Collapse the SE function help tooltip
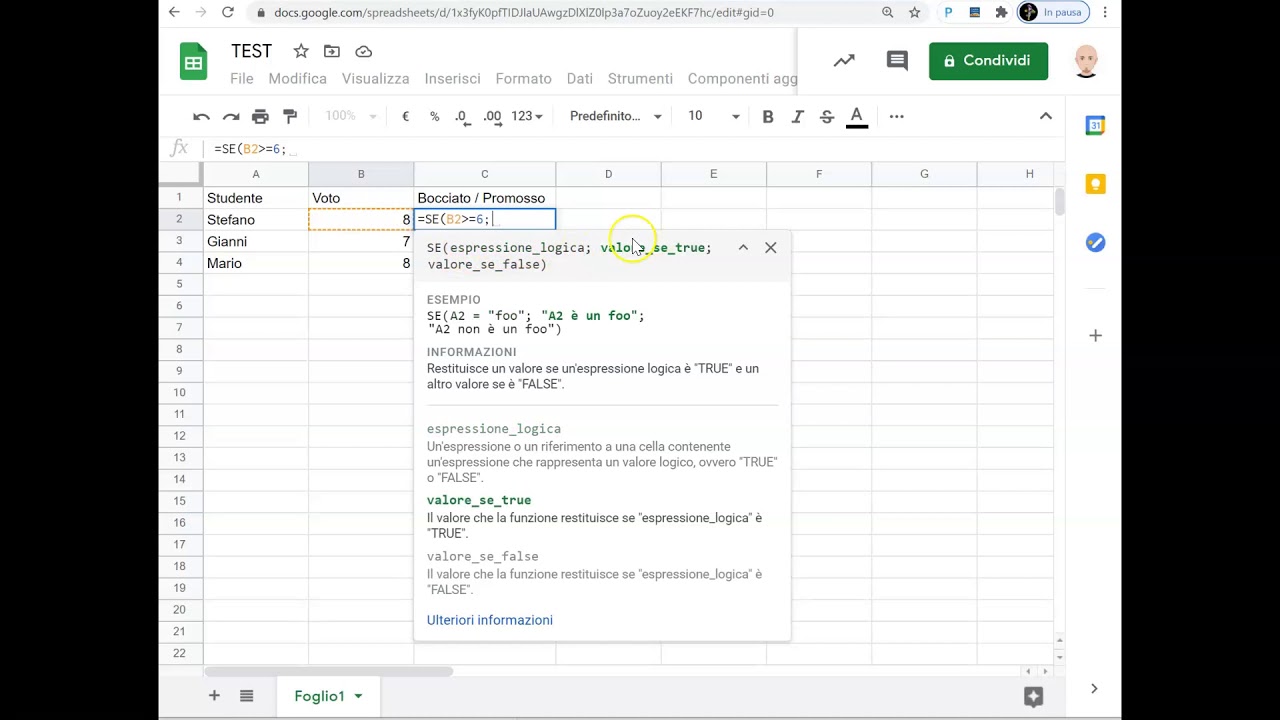This screenshot has height=720, width=1280. click(743, 248)
